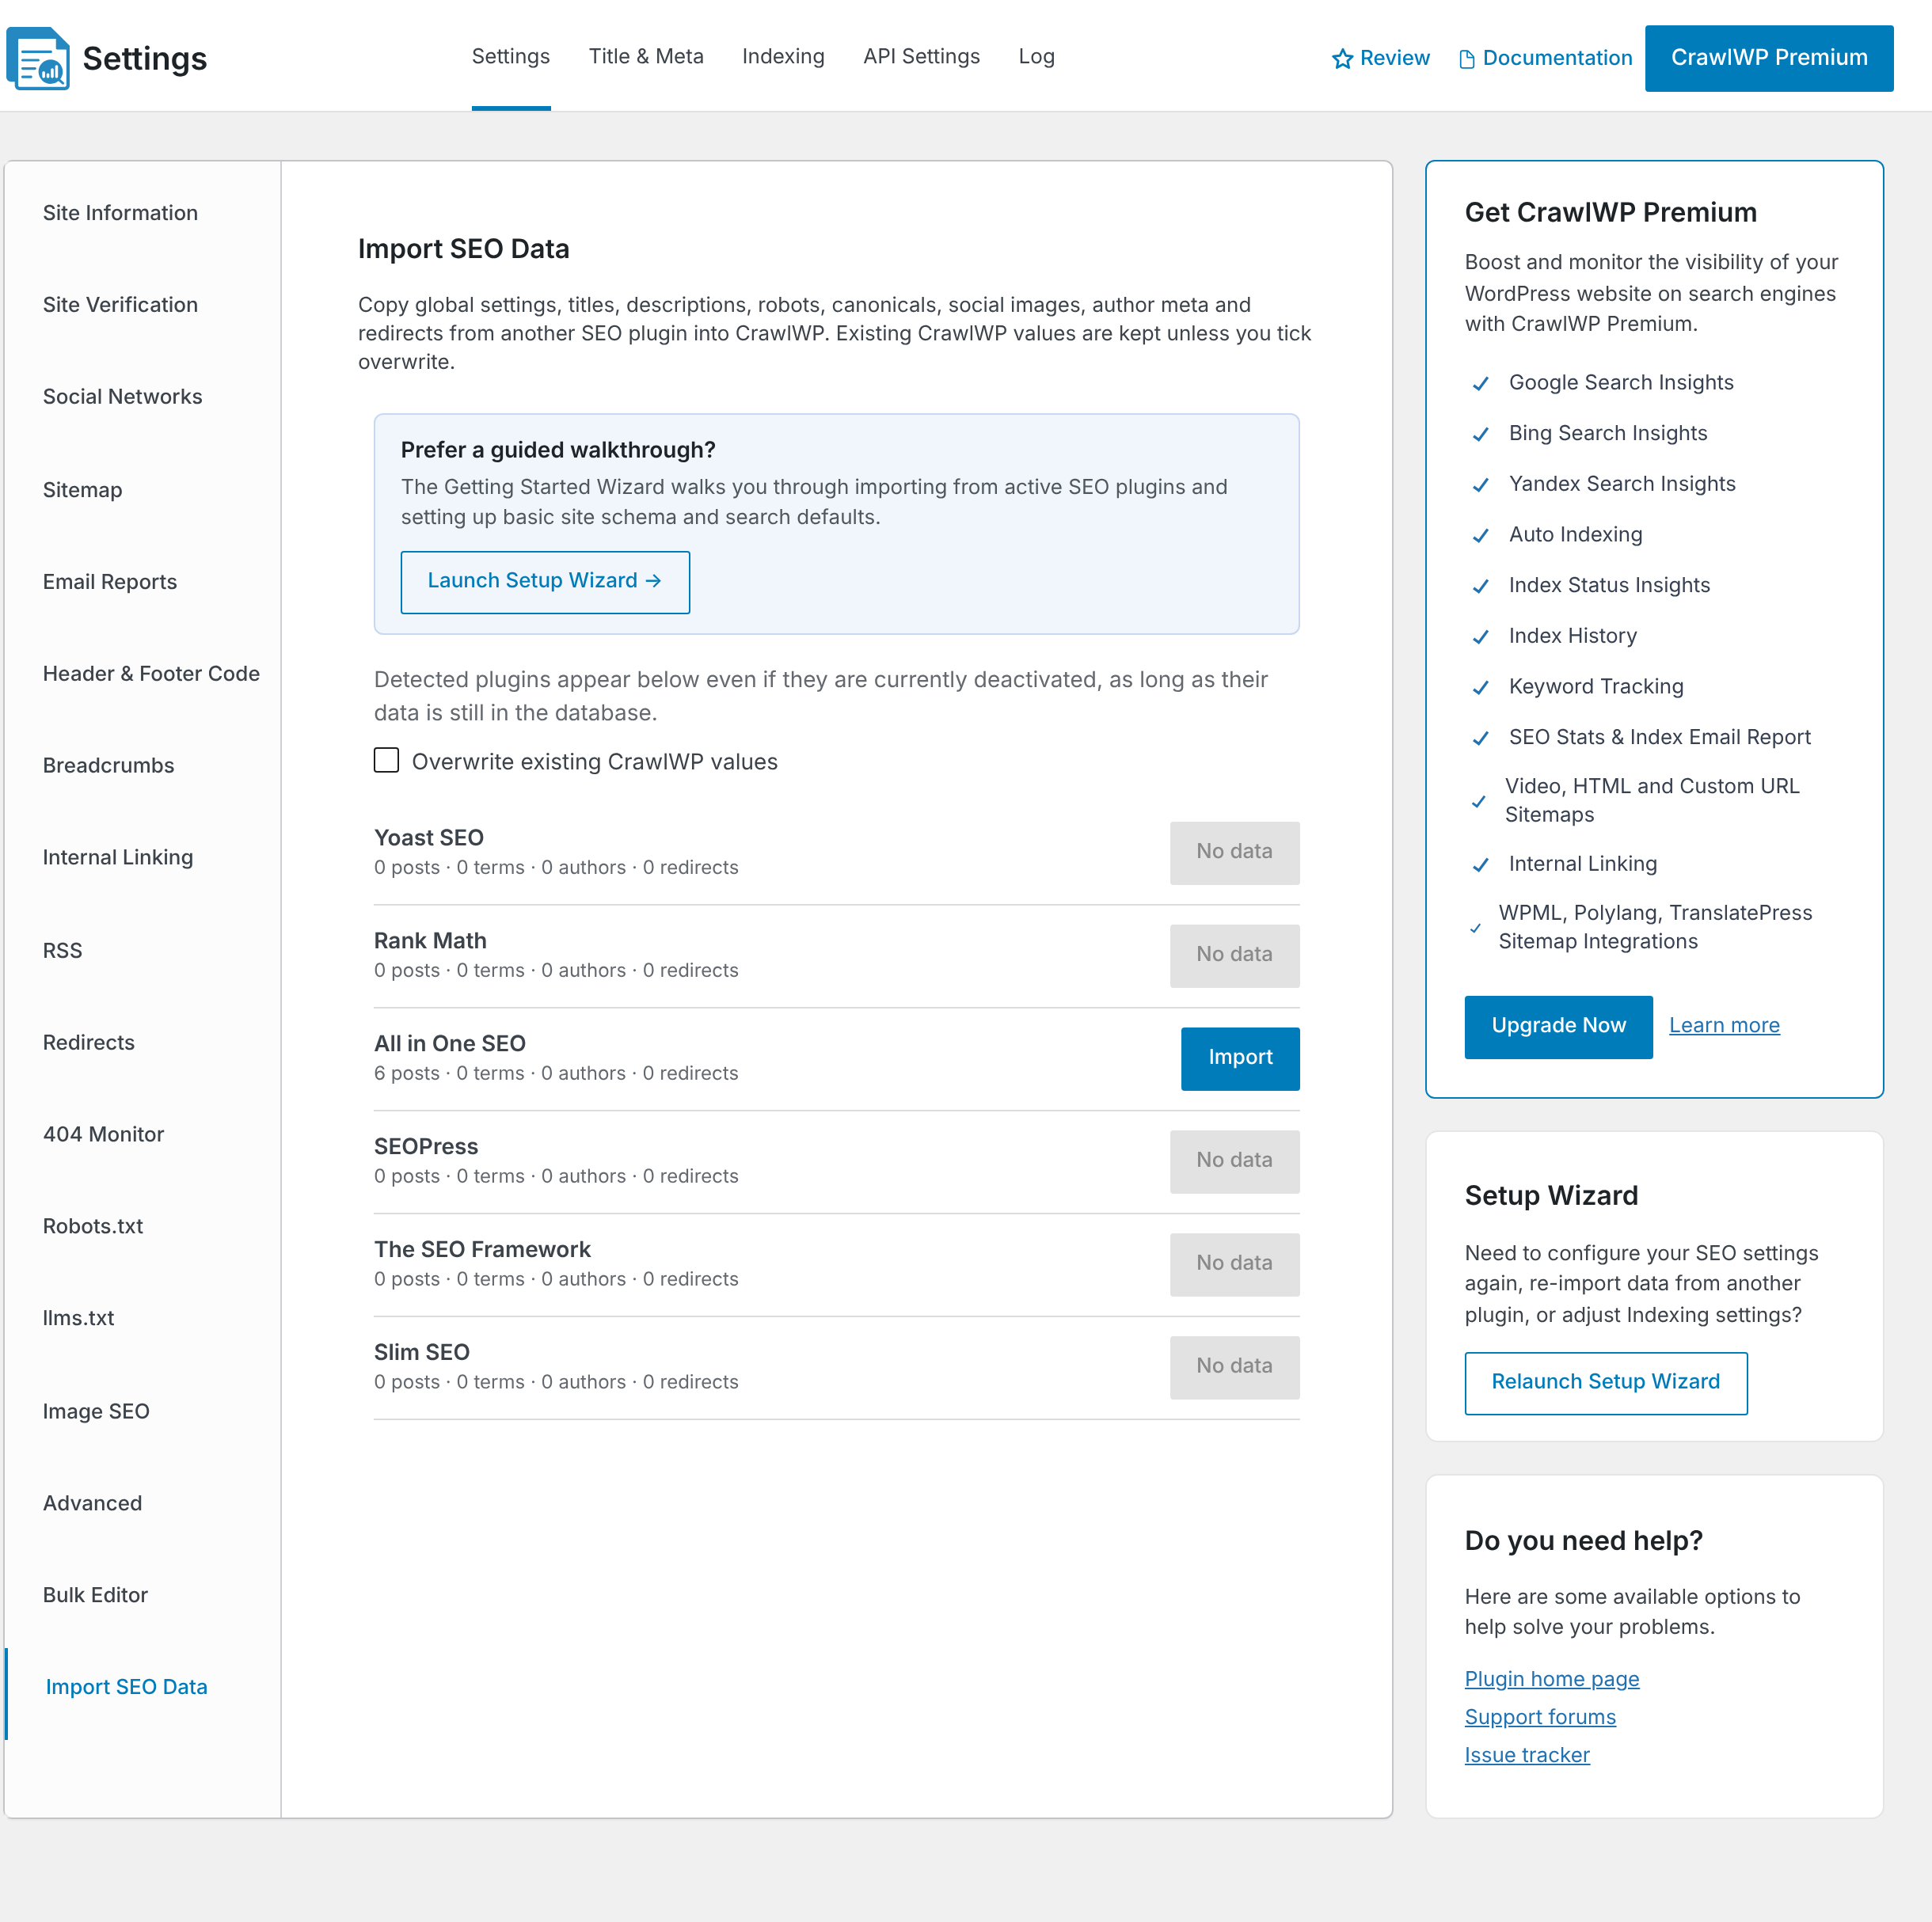Select Site Verification sidebar item

coord(121,305)
